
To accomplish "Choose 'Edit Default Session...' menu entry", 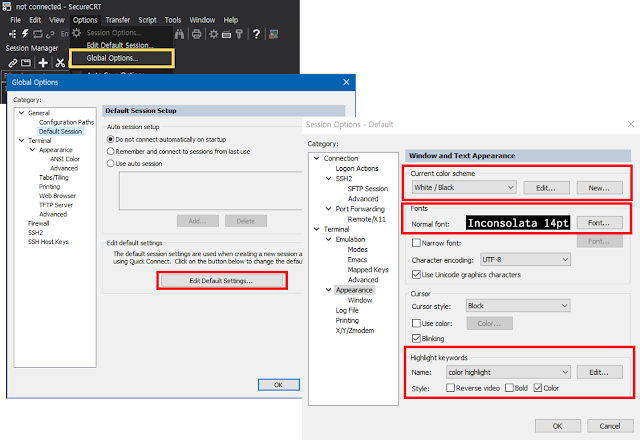I will [x=120, y=45].
